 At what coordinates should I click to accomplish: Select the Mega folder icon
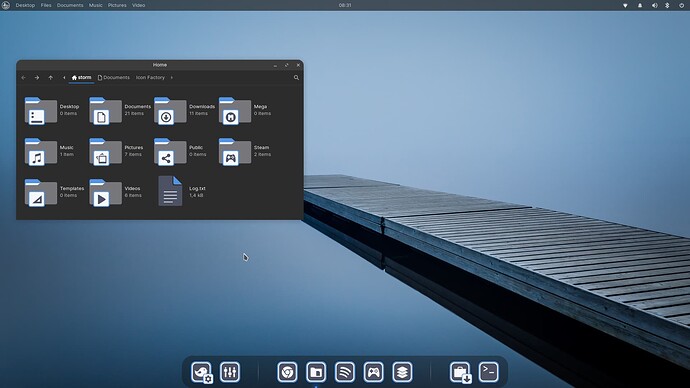235,111
